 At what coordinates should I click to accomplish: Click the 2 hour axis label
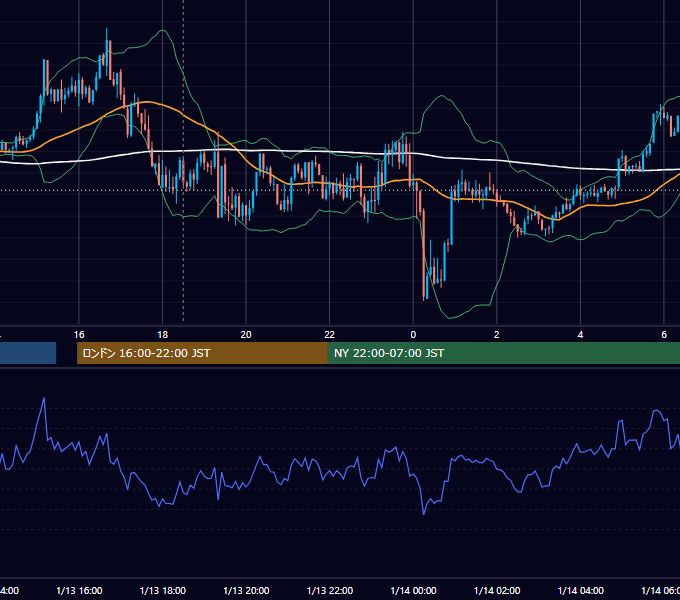coord(497,335)
